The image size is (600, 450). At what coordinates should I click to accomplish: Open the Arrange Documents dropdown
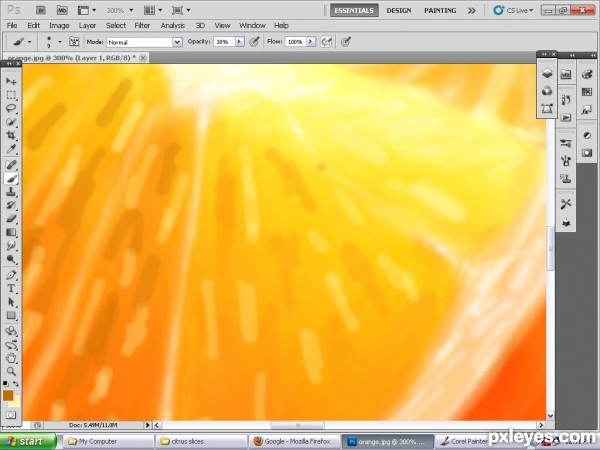click(153, 10)
